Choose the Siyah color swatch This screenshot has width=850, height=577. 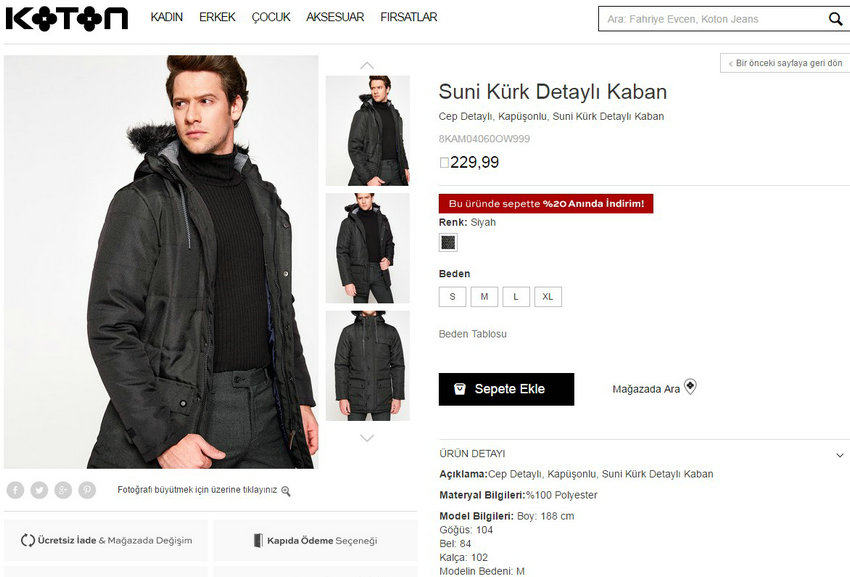point(448,242)
